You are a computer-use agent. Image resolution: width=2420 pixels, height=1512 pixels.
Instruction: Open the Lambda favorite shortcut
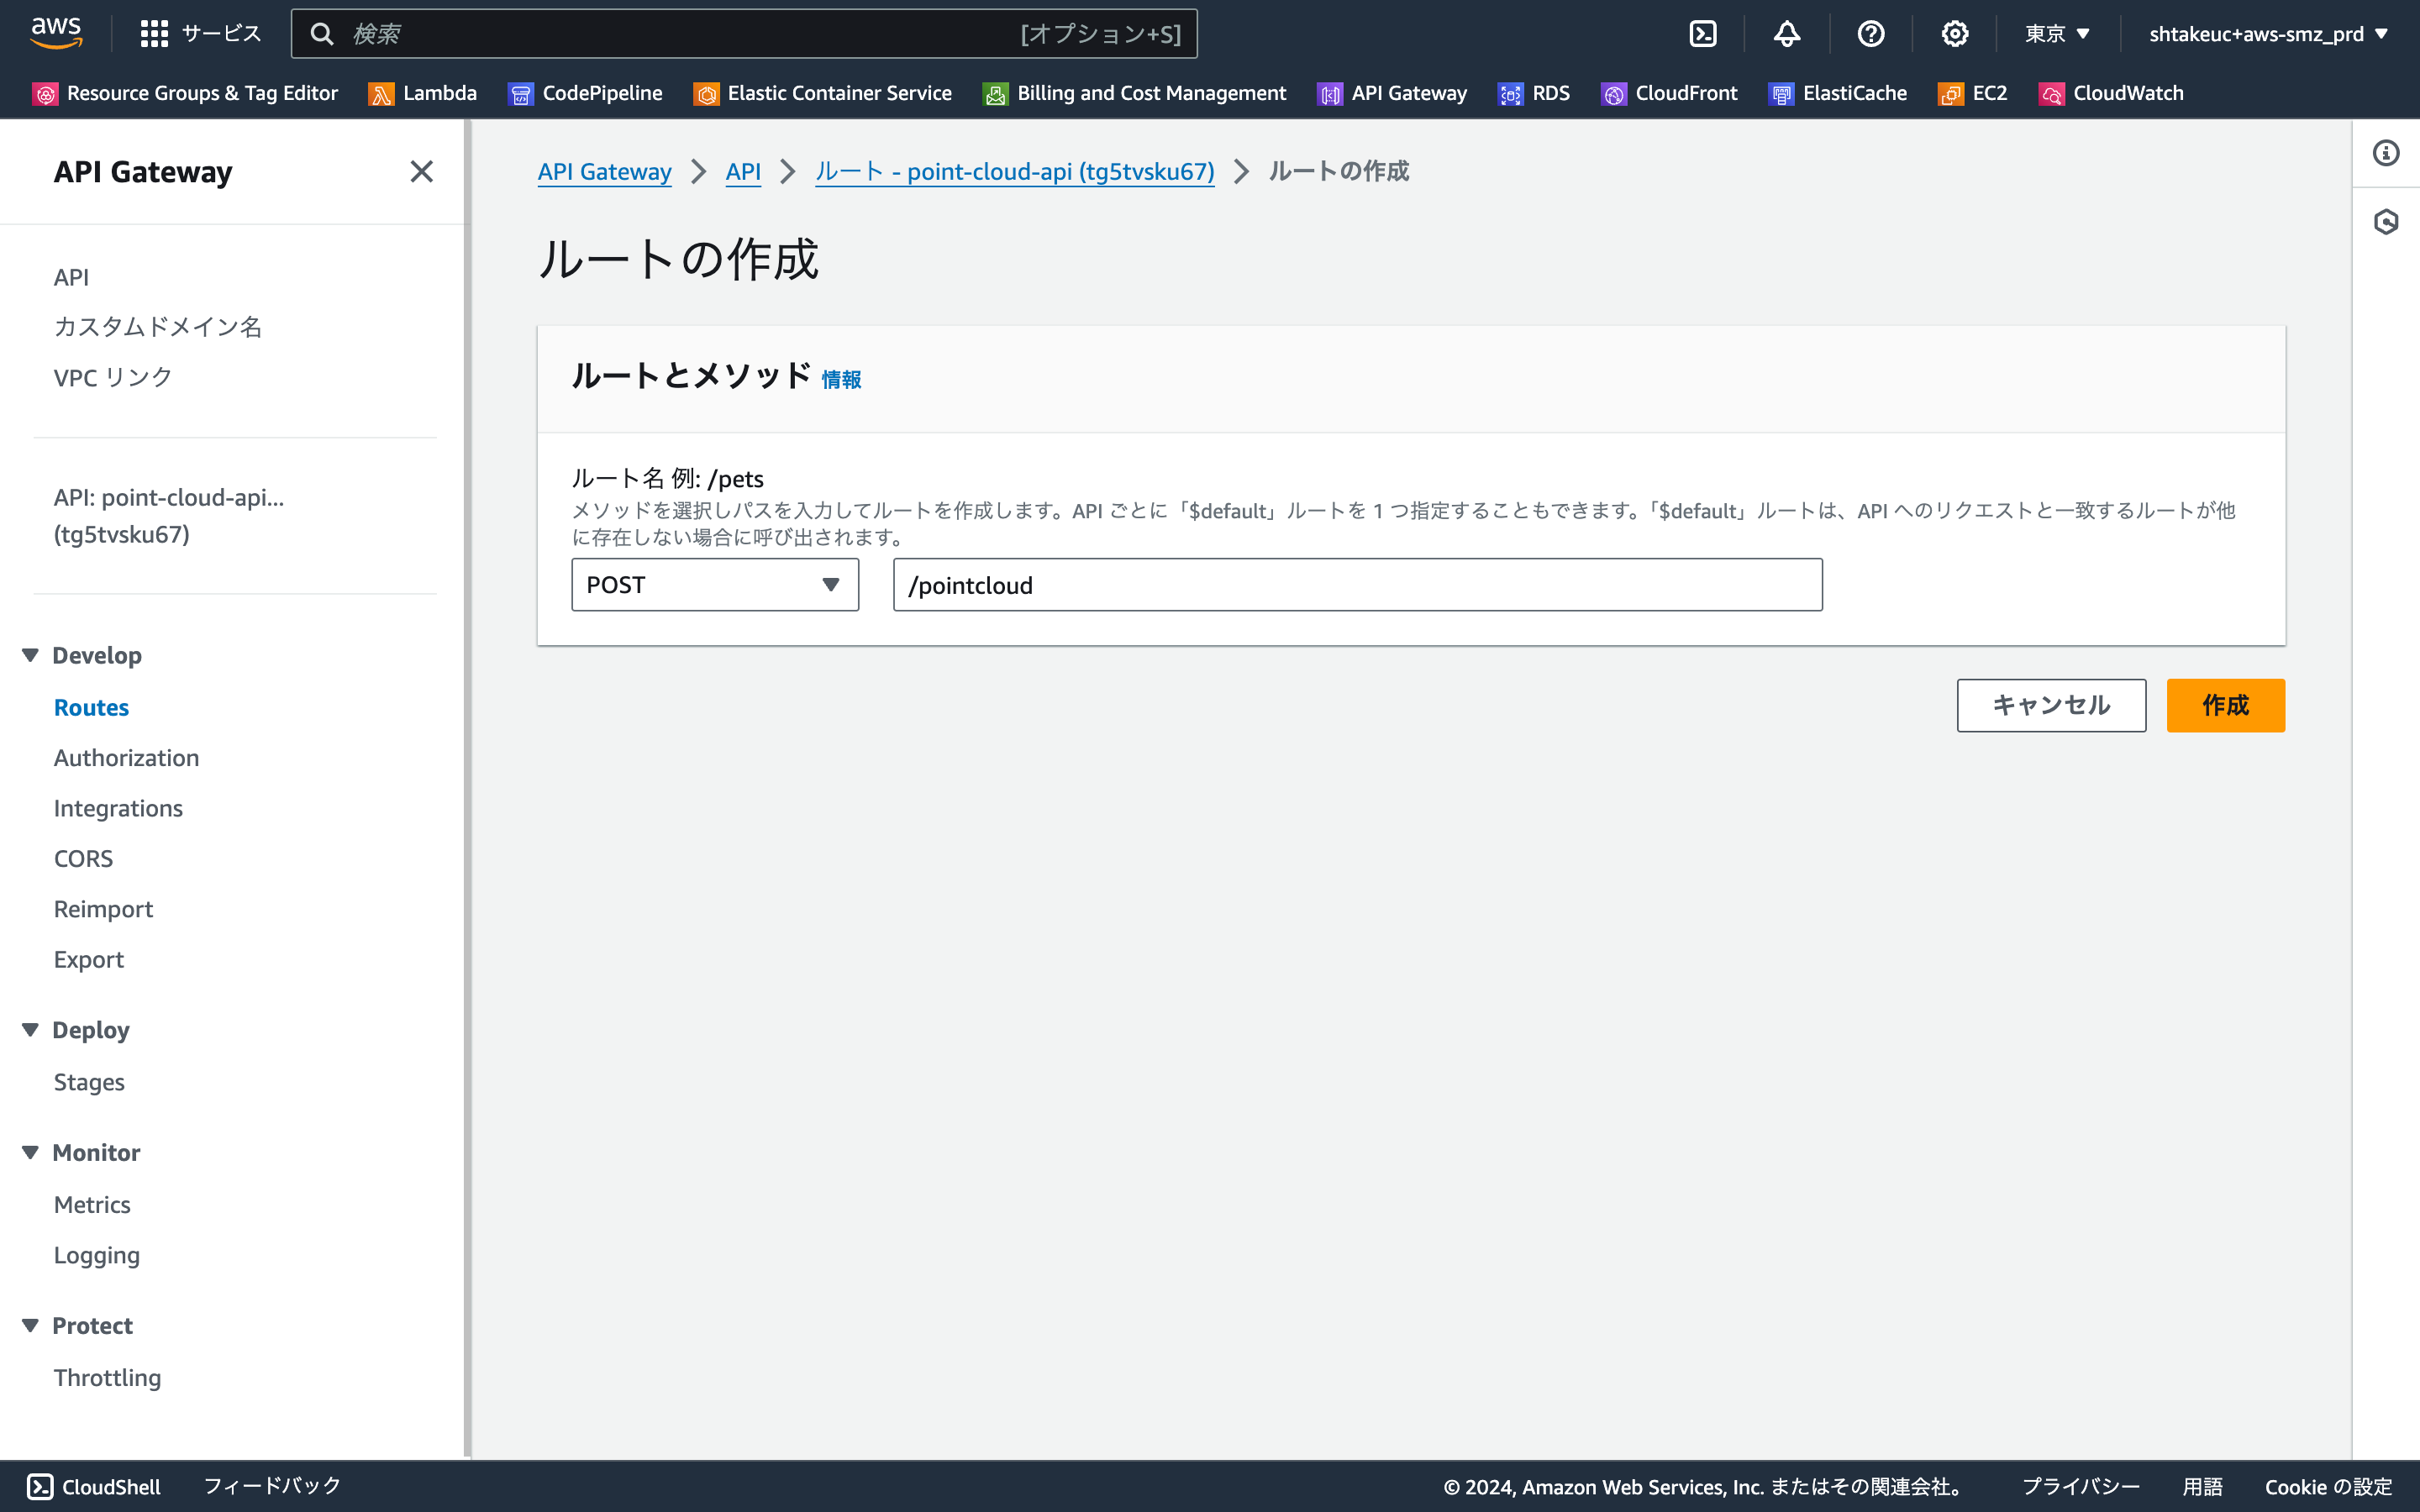pyautogui.click(x=422, y=93)
